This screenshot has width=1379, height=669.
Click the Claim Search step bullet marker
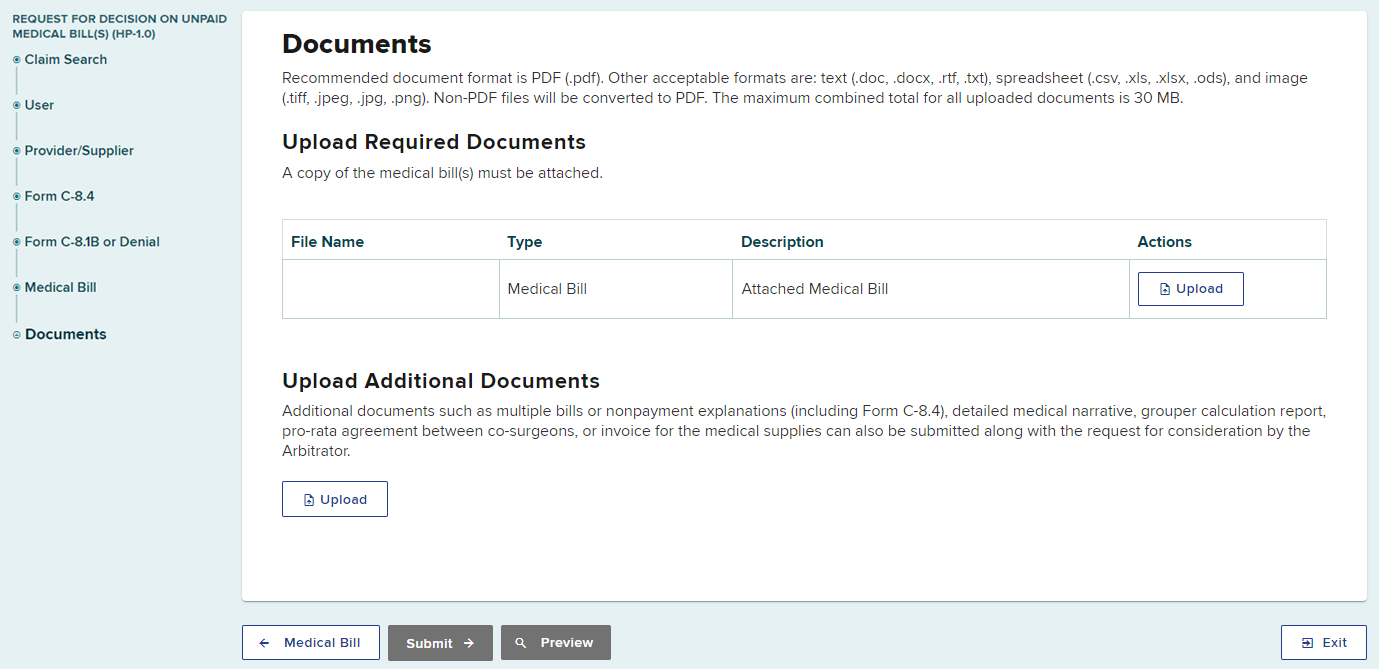pos(16,60)
